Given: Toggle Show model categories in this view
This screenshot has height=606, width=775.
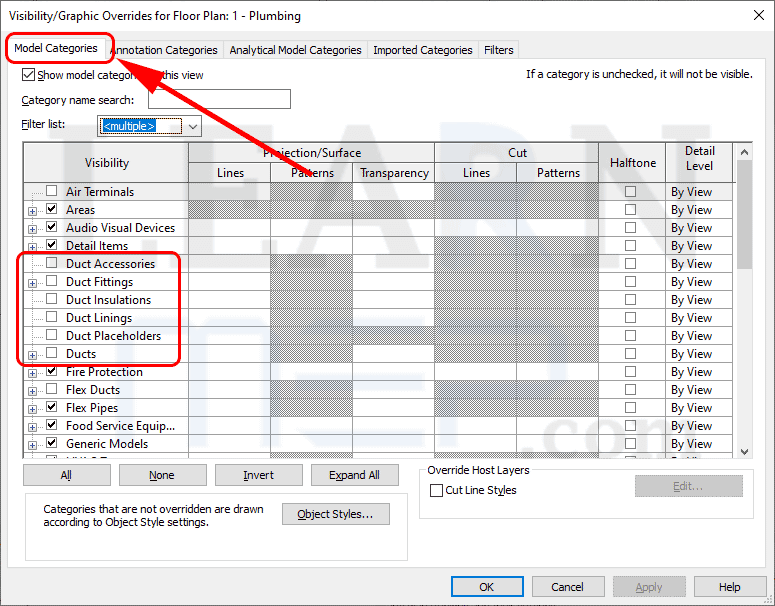Looking at the screenshot, I should 29,75.
